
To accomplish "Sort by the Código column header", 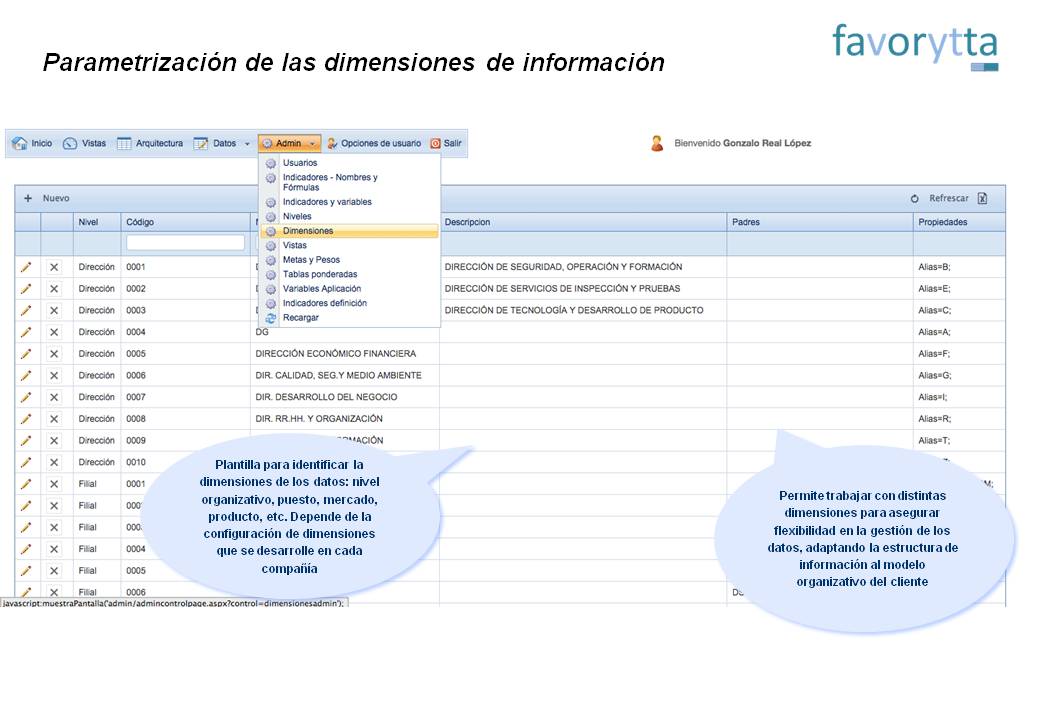I will (185, 222).
